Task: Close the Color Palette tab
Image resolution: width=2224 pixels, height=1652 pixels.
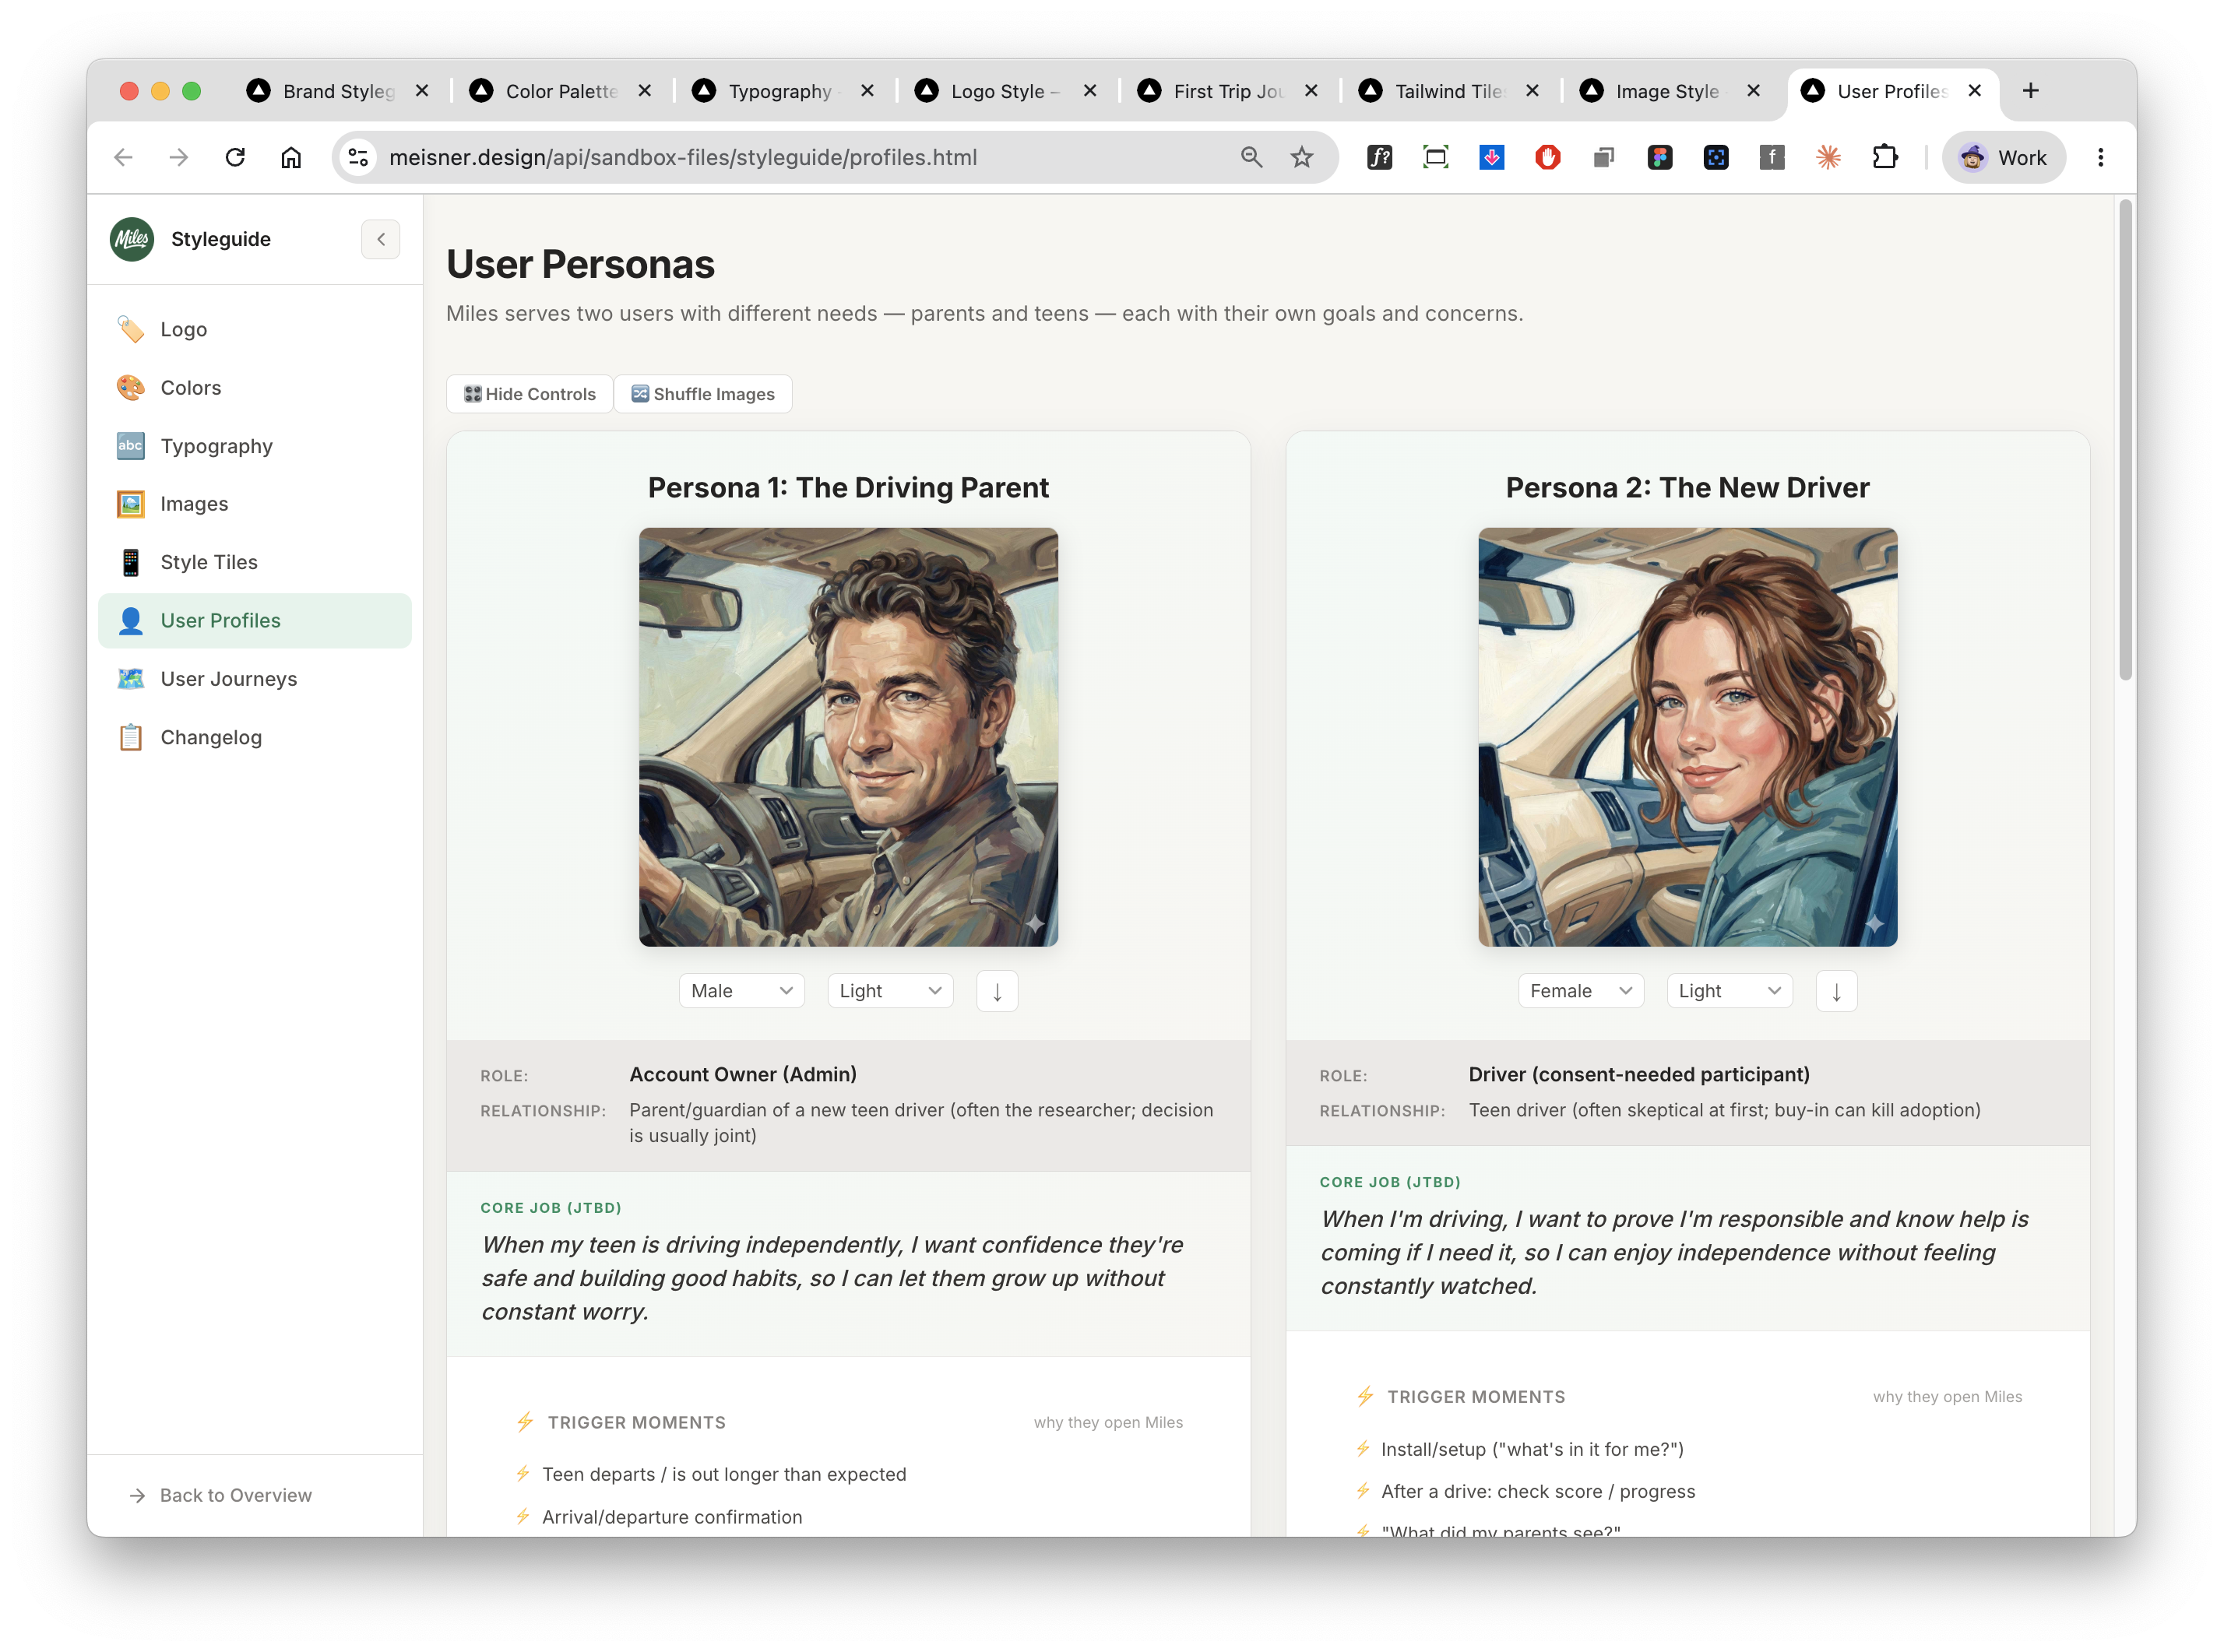Action: pos(645,91)
